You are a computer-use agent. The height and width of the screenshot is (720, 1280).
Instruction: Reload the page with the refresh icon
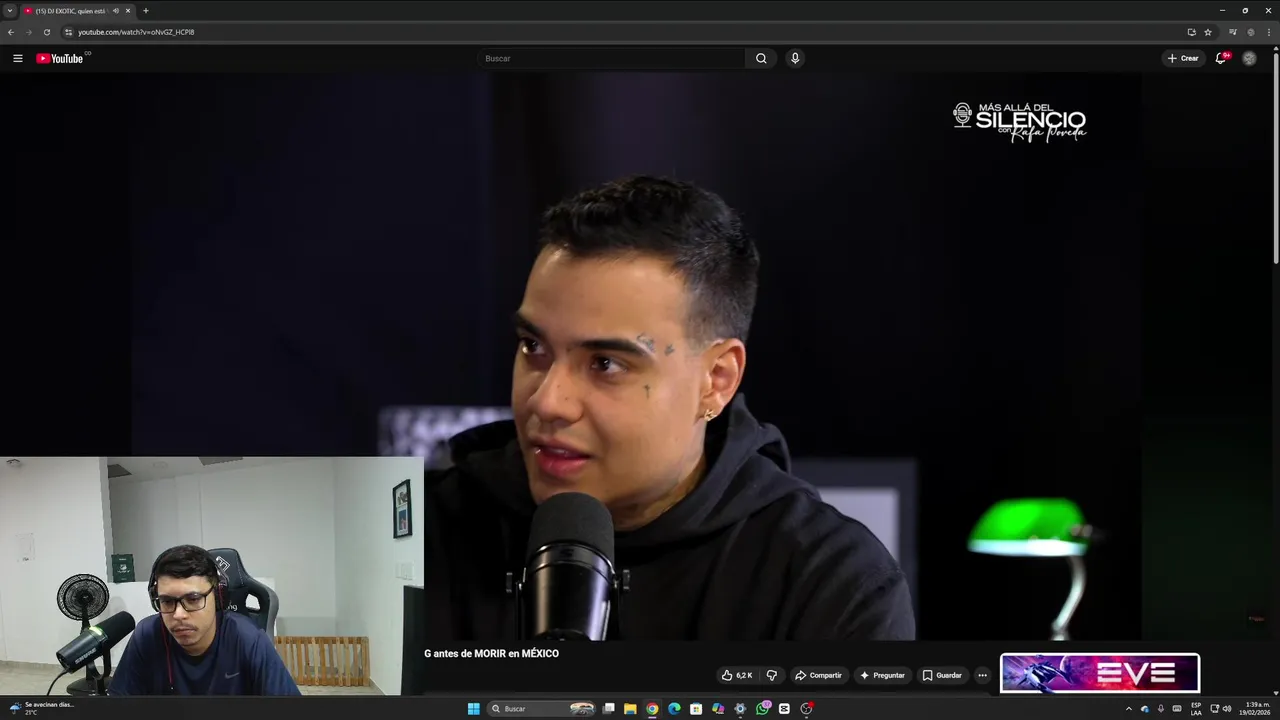pyautogui.click(x=46, y=32)
